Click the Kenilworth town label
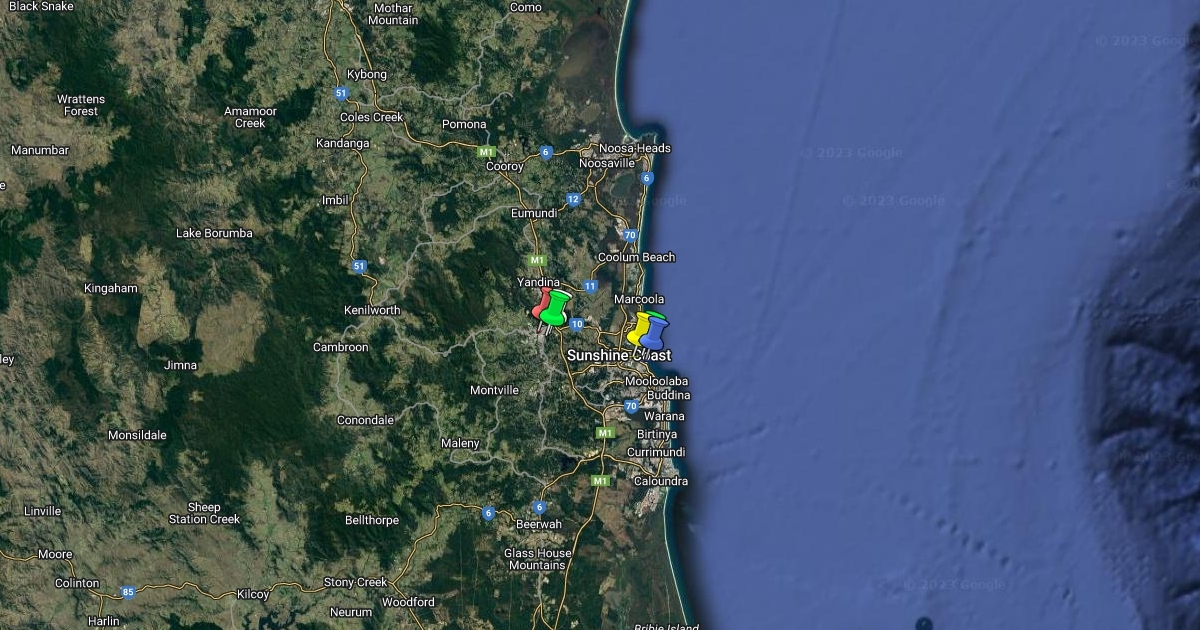This screenshot has width=1200, height=630. pyautogui.click(x=371, y=310)
